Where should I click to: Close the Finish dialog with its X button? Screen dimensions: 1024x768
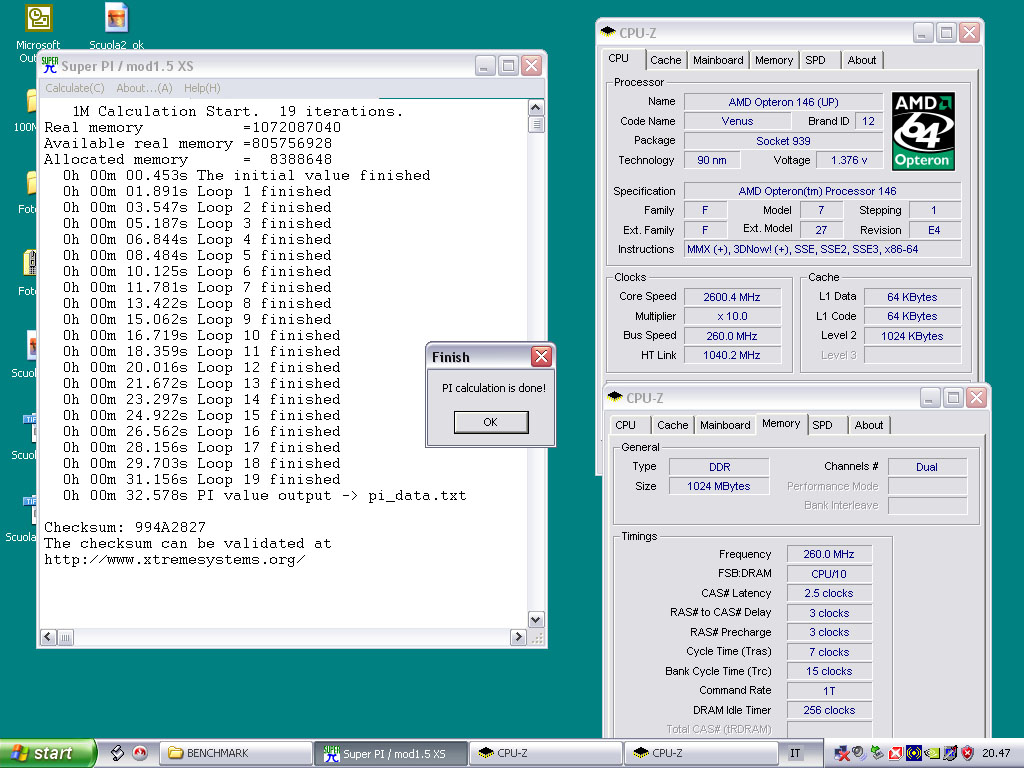click(x=541, y=356)
